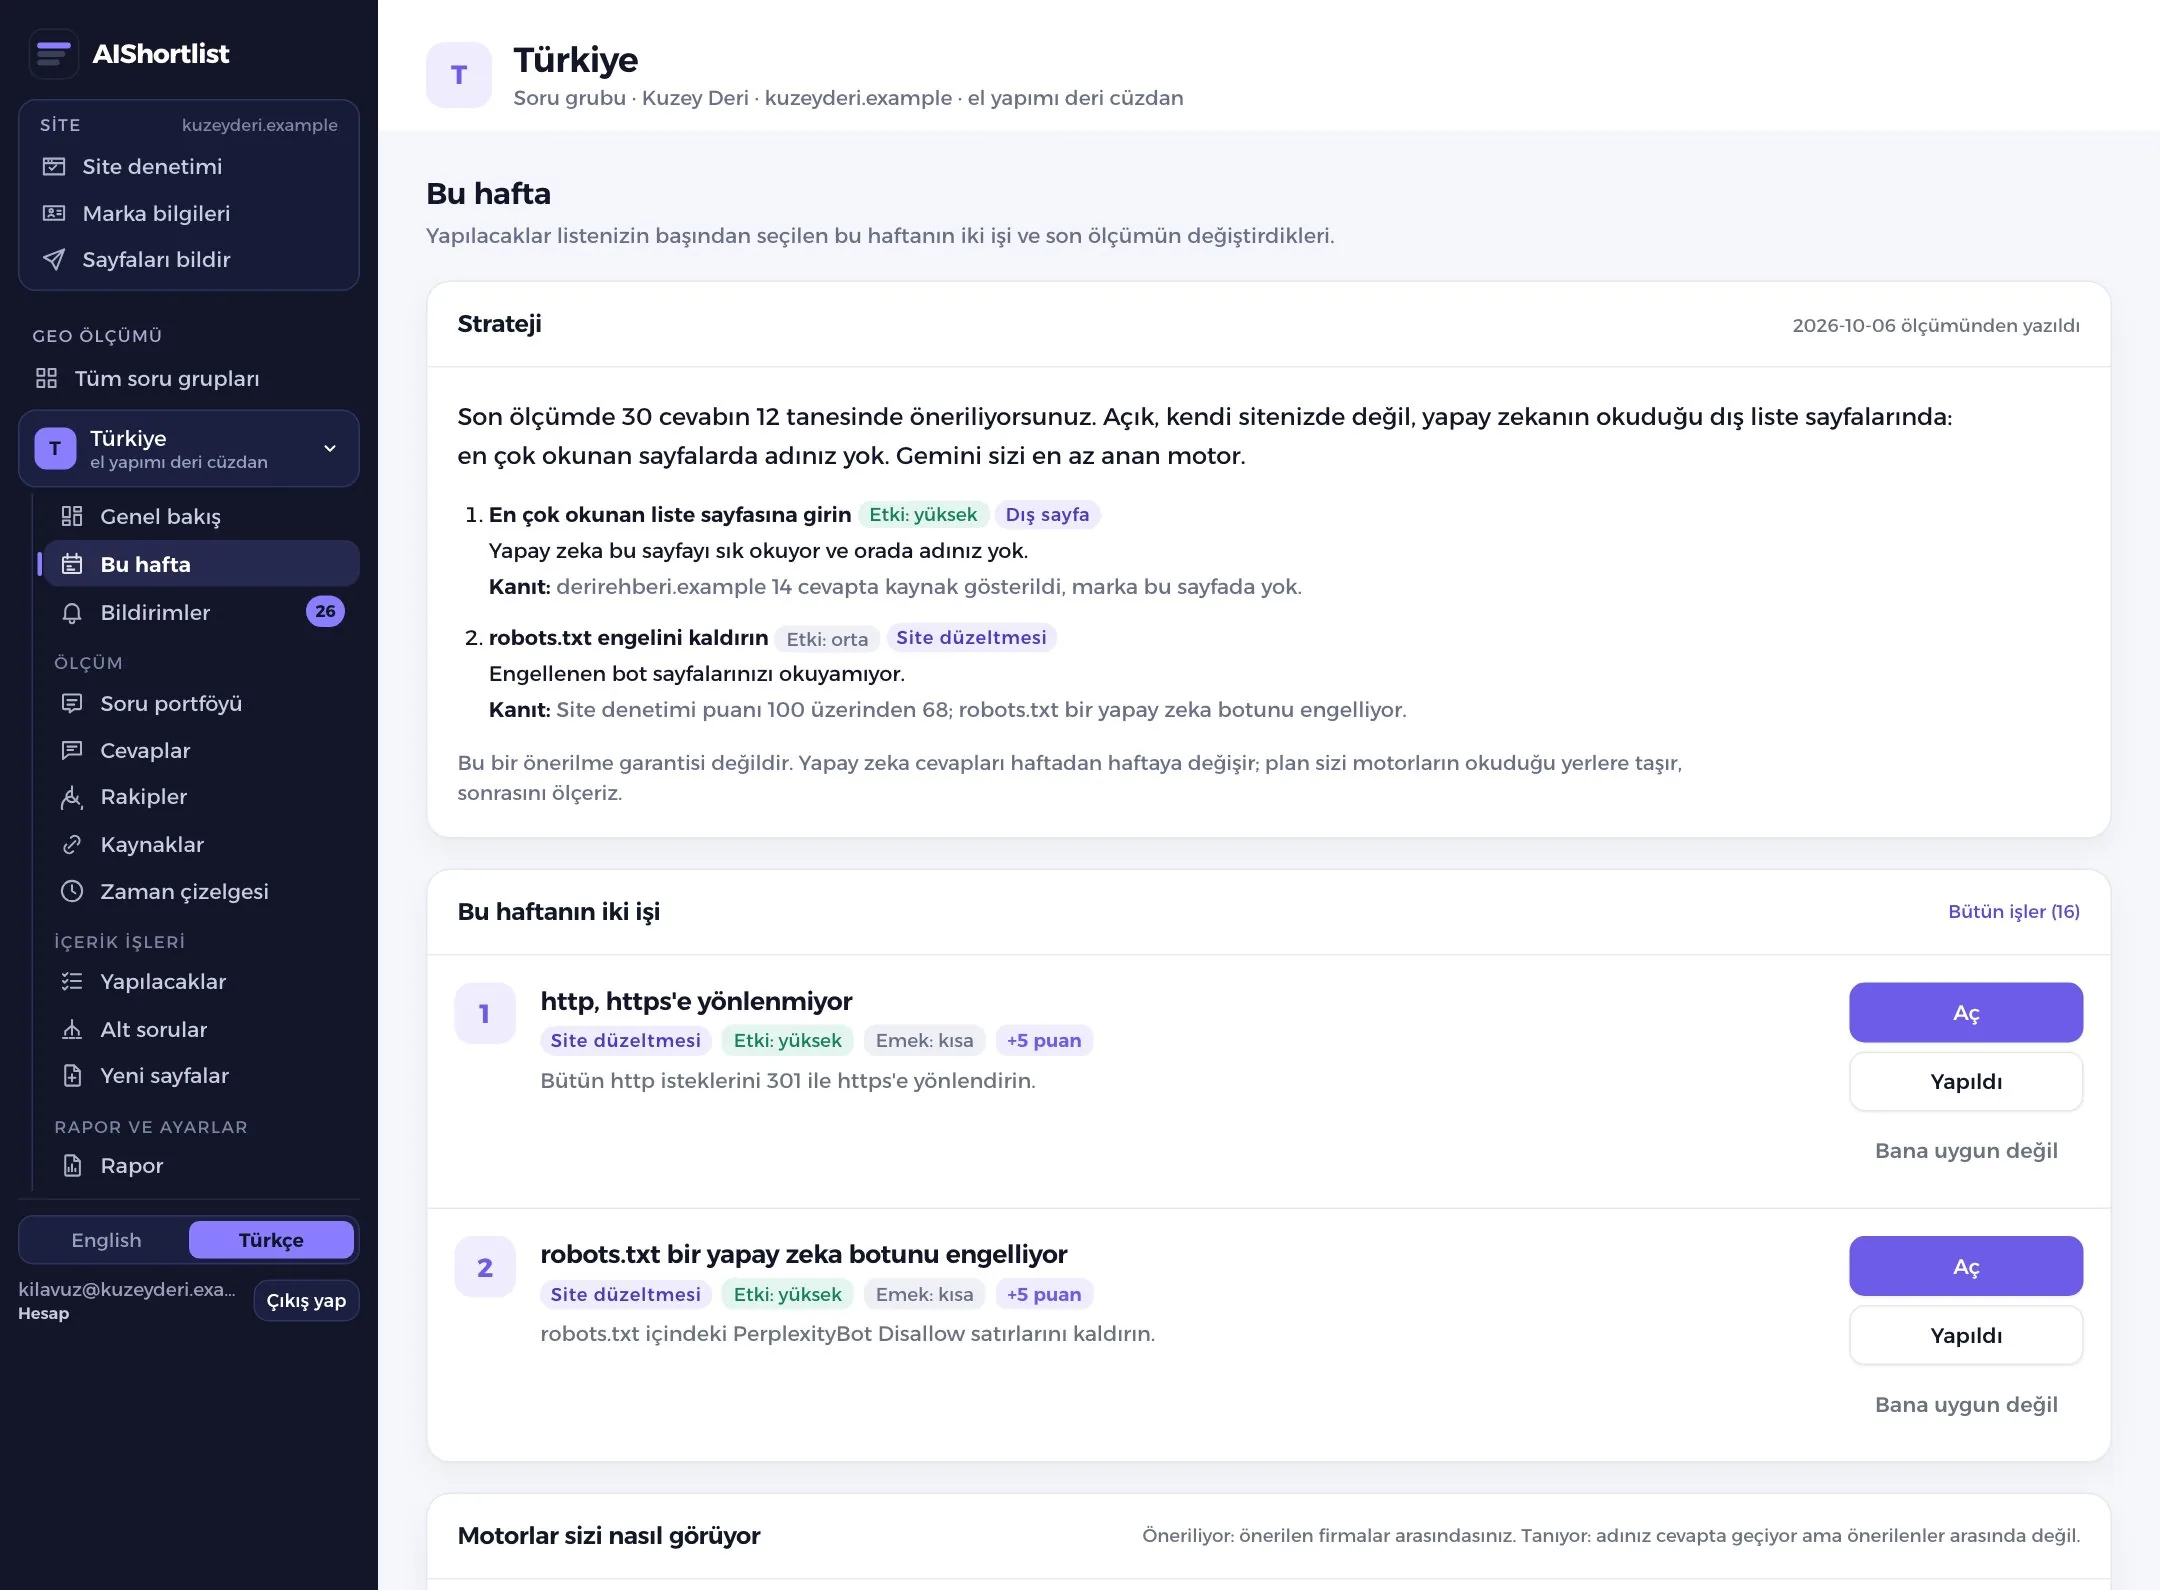Click the Bildirimler bell icon

tap(72, 613)
